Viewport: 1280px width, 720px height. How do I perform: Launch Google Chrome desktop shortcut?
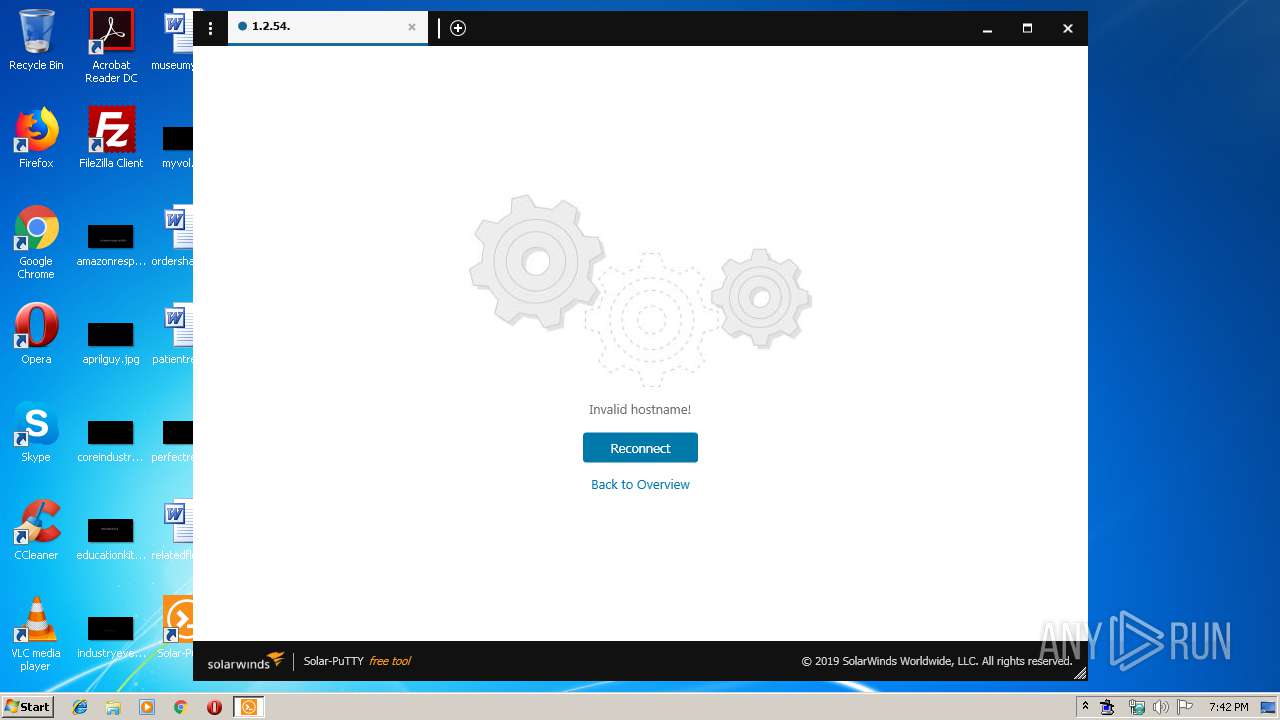(x=36, y=242)
